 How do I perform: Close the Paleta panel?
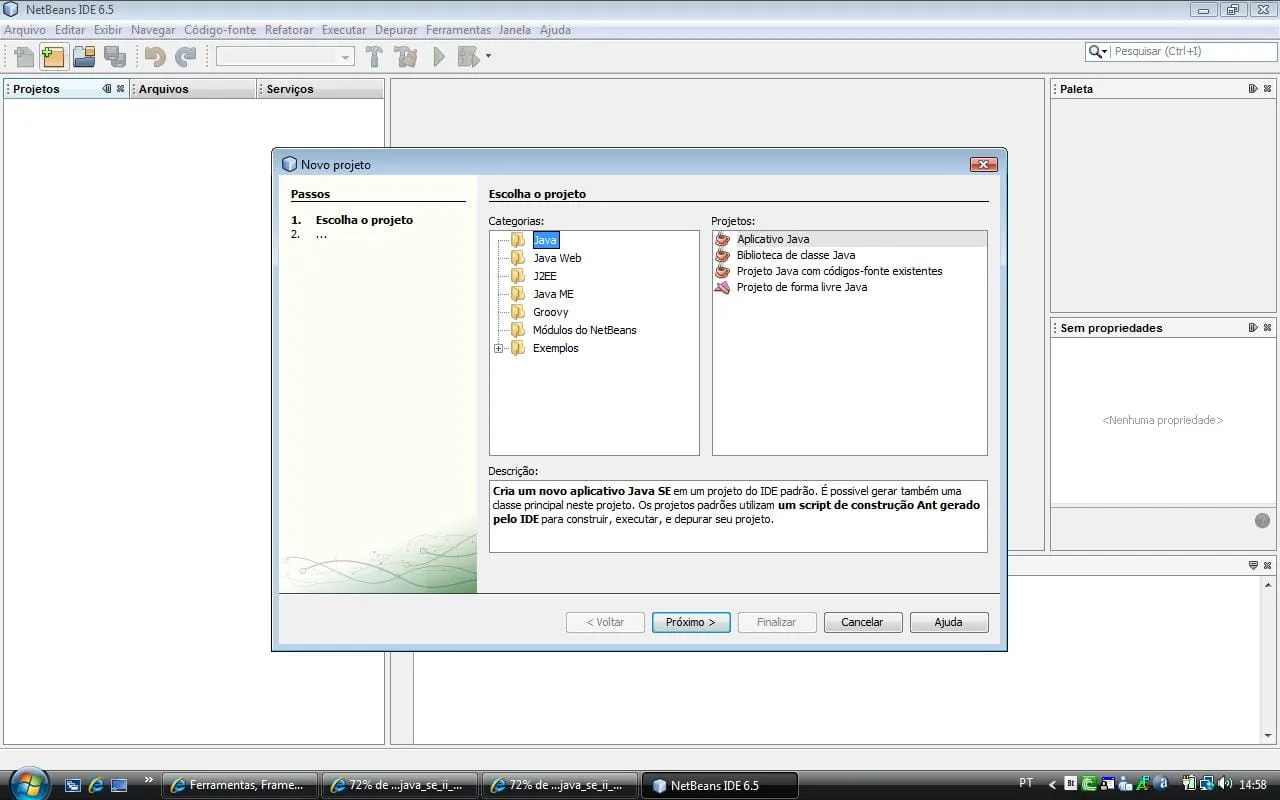pyautogui.click(x=1268, y=89)
